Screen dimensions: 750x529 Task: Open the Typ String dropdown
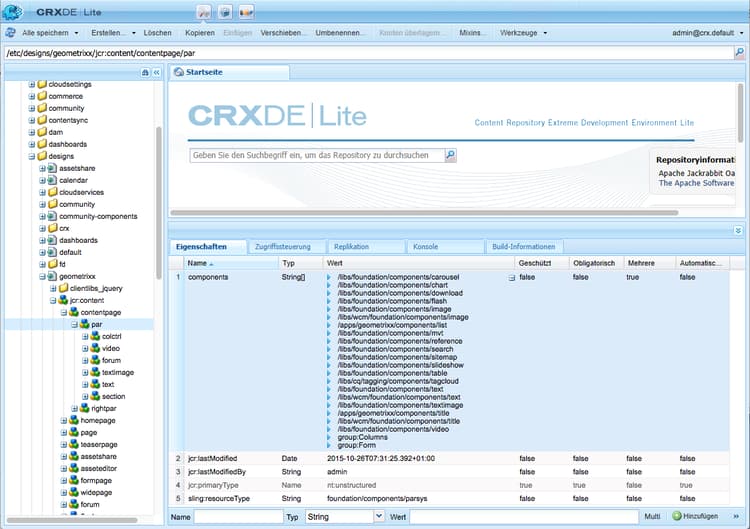tap(379, 516)
